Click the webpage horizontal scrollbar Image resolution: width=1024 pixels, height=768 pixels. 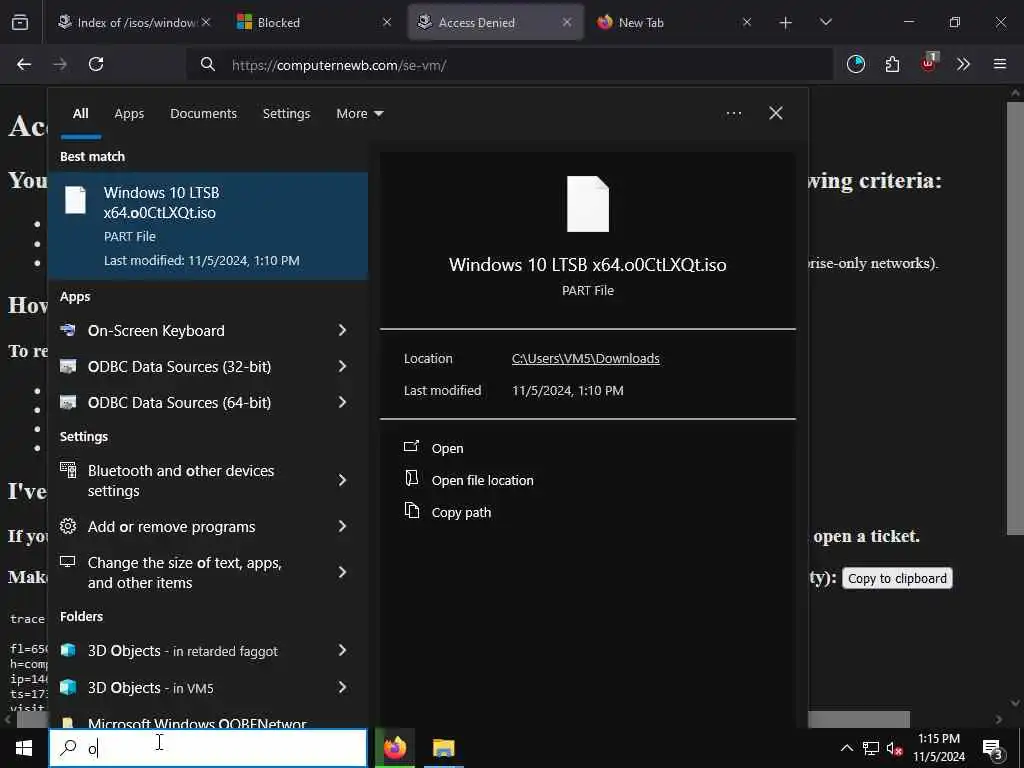point(859,719)
